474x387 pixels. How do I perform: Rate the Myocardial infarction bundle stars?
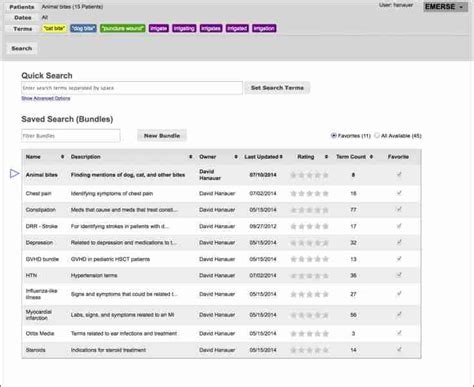(309, 315)
